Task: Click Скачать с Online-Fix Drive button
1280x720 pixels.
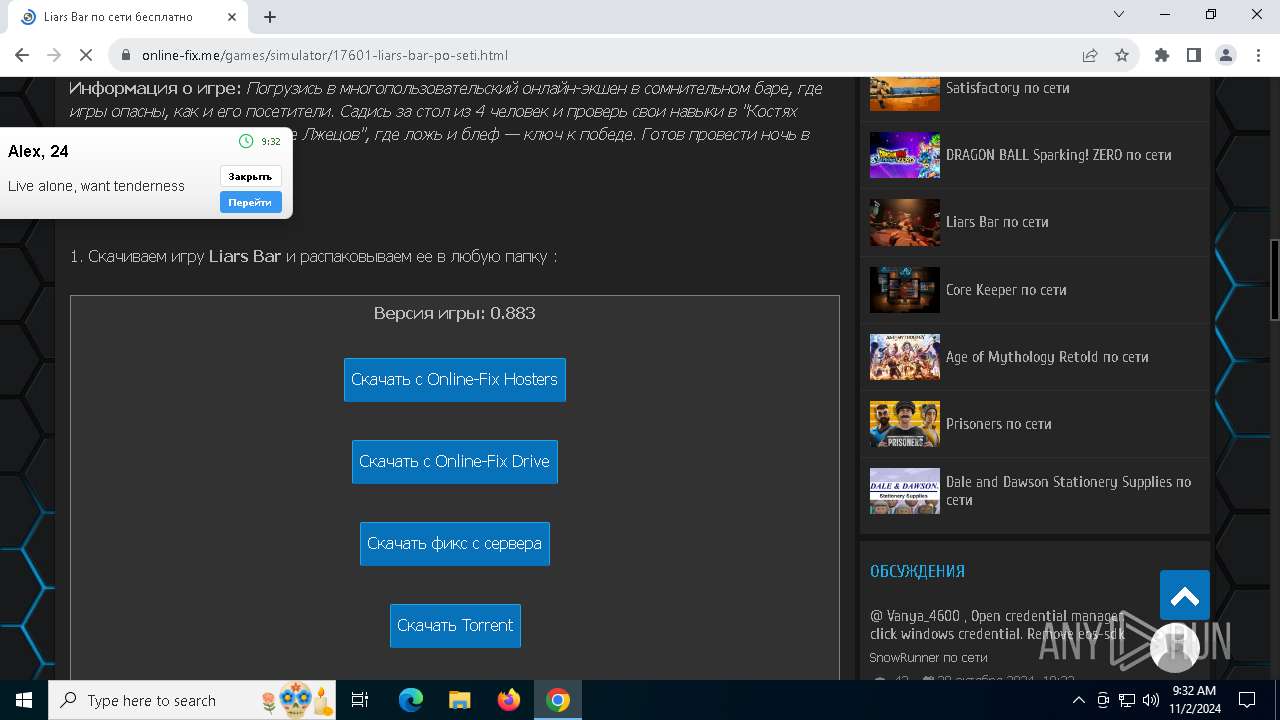Action: 455,462
